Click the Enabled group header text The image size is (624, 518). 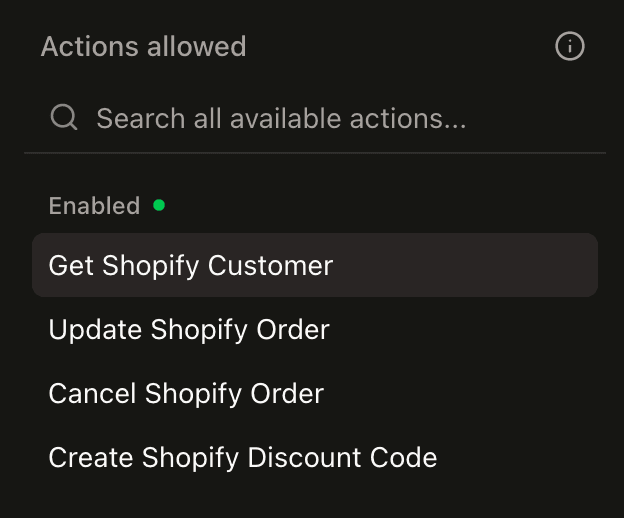click(94, 206)
